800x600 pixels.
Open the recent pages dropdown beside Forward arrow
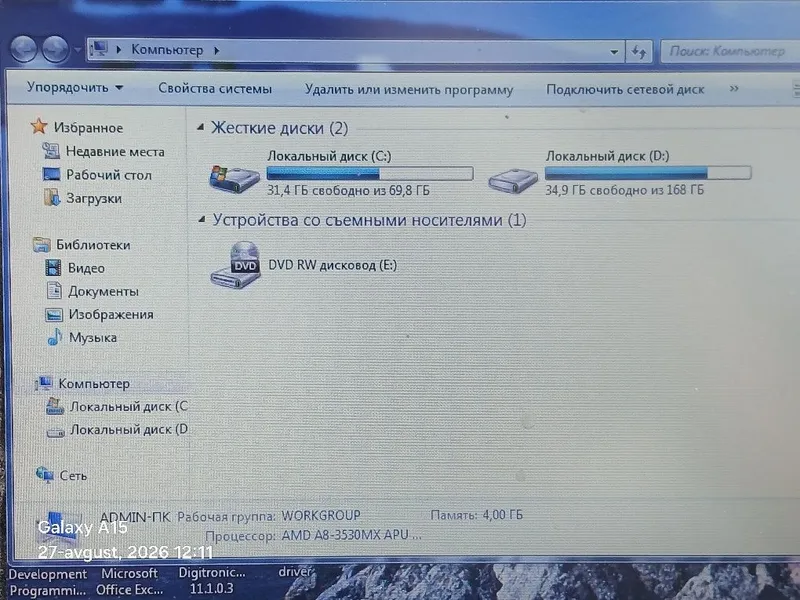click(x=78, y=50)
